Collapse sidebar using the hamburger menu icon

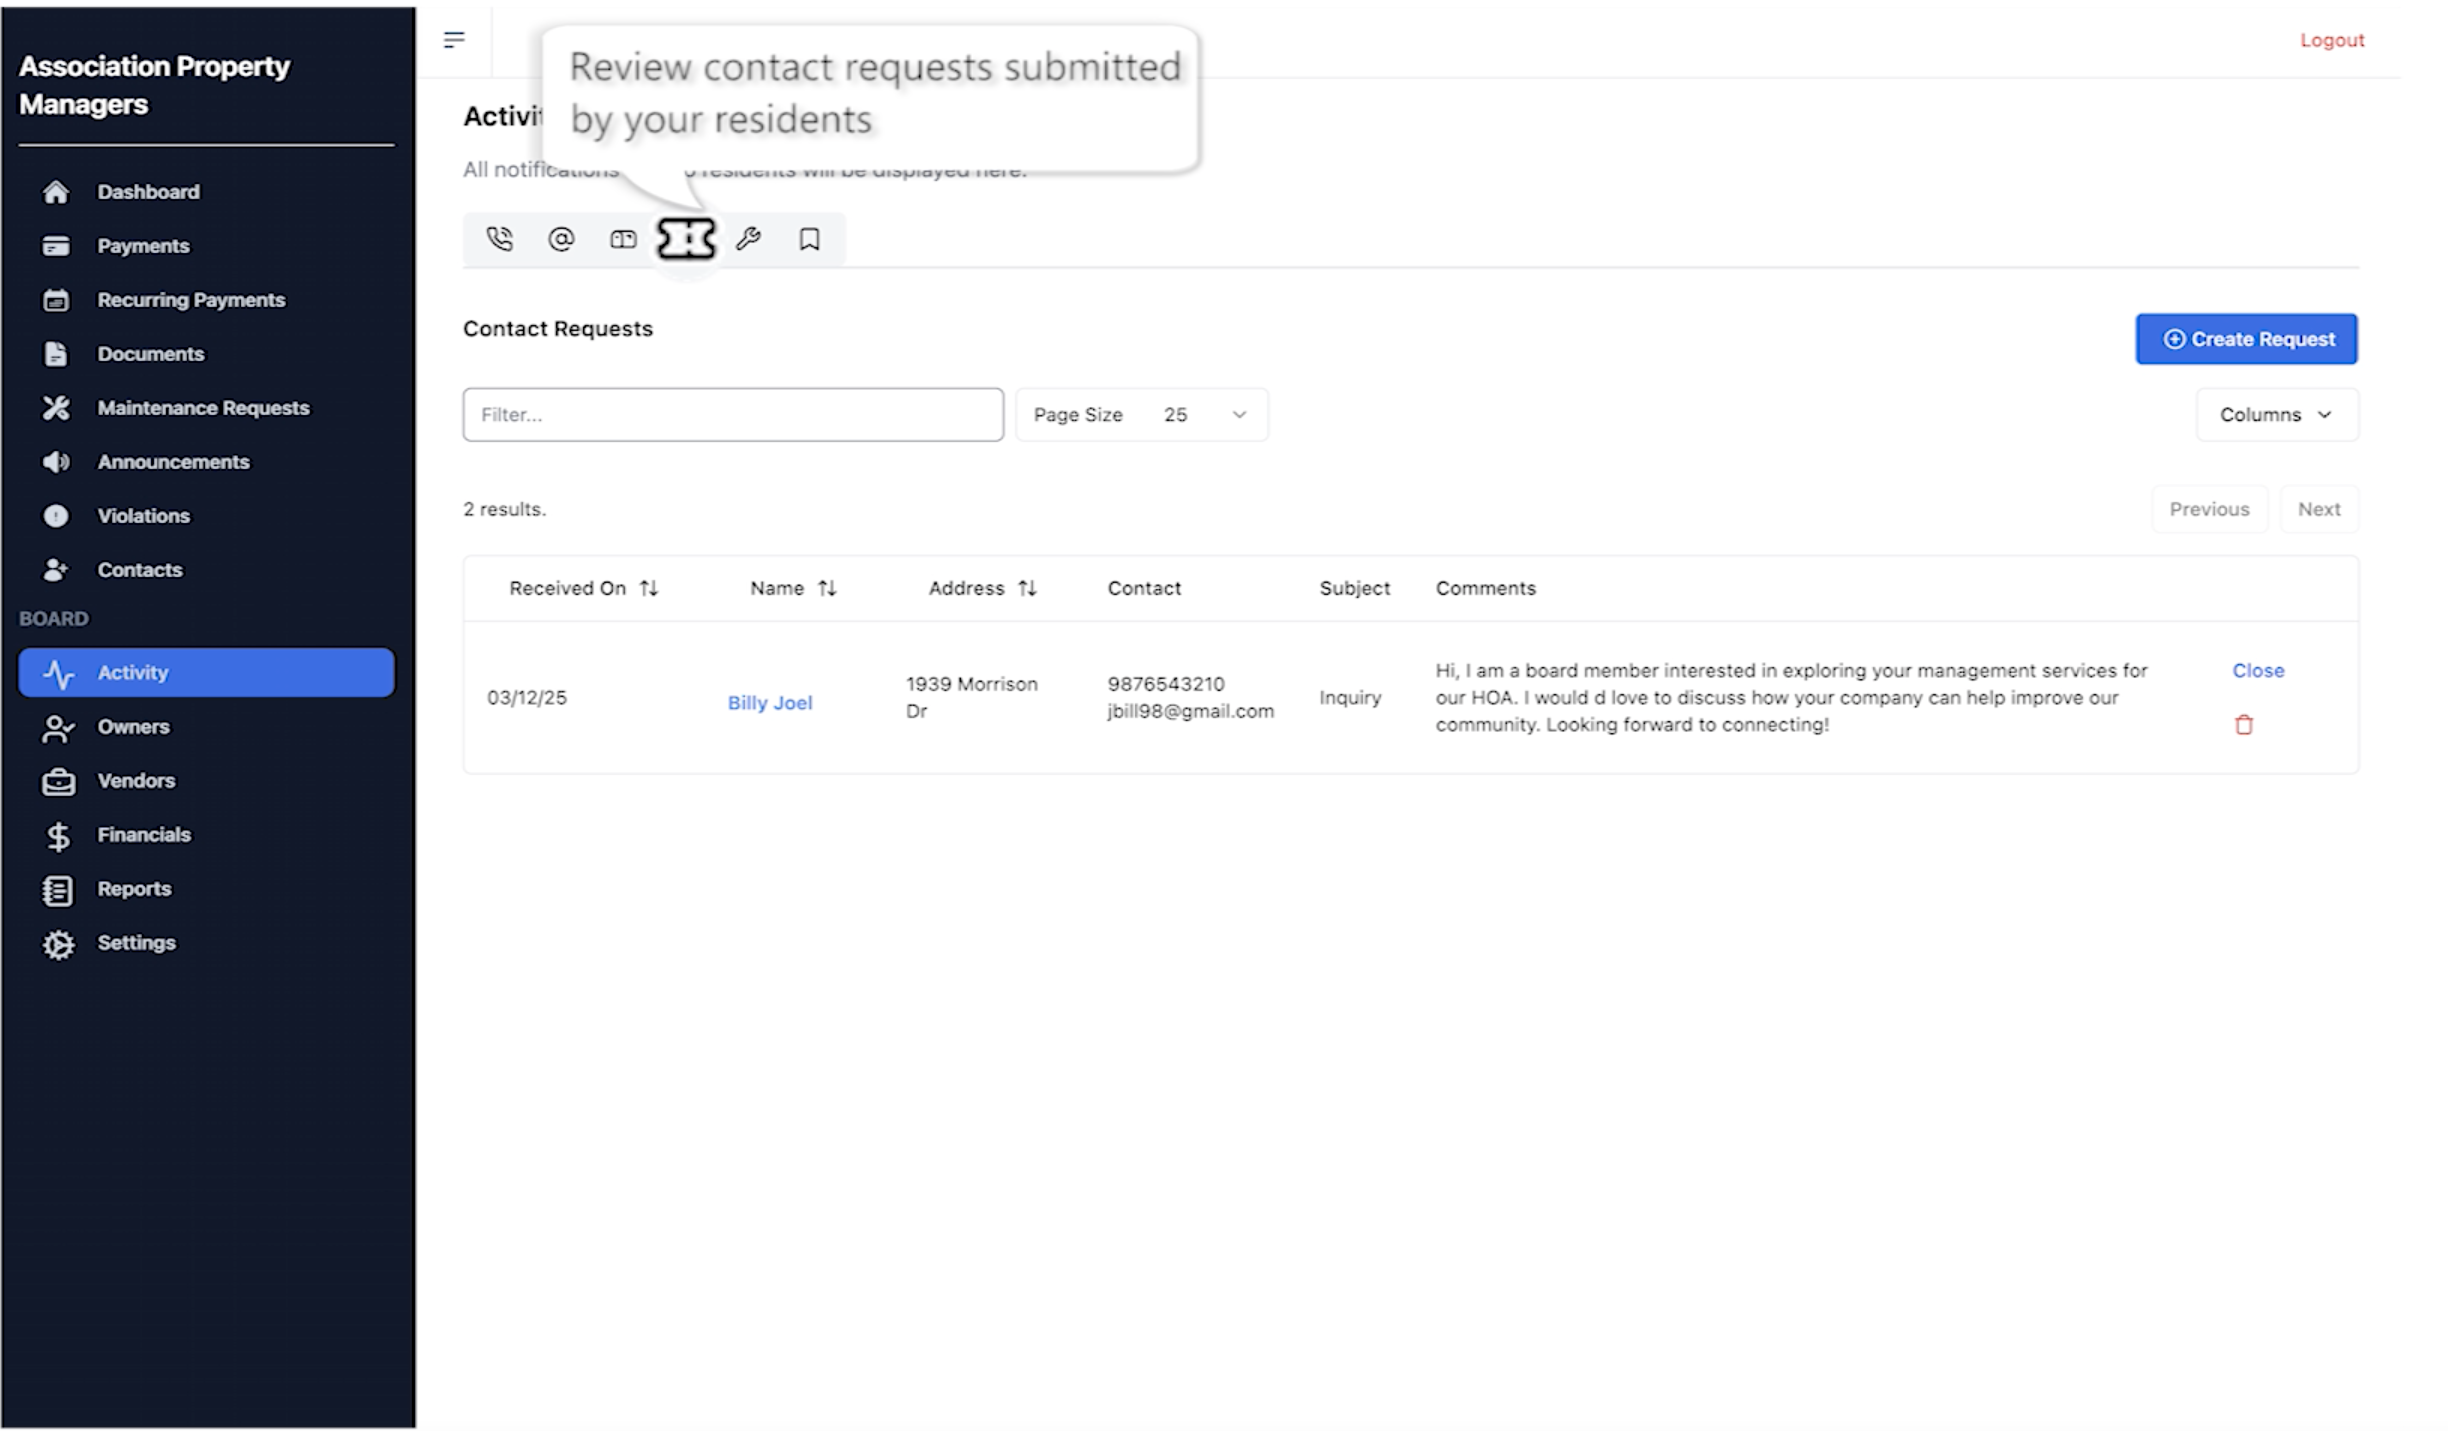[x=454, y=40]
